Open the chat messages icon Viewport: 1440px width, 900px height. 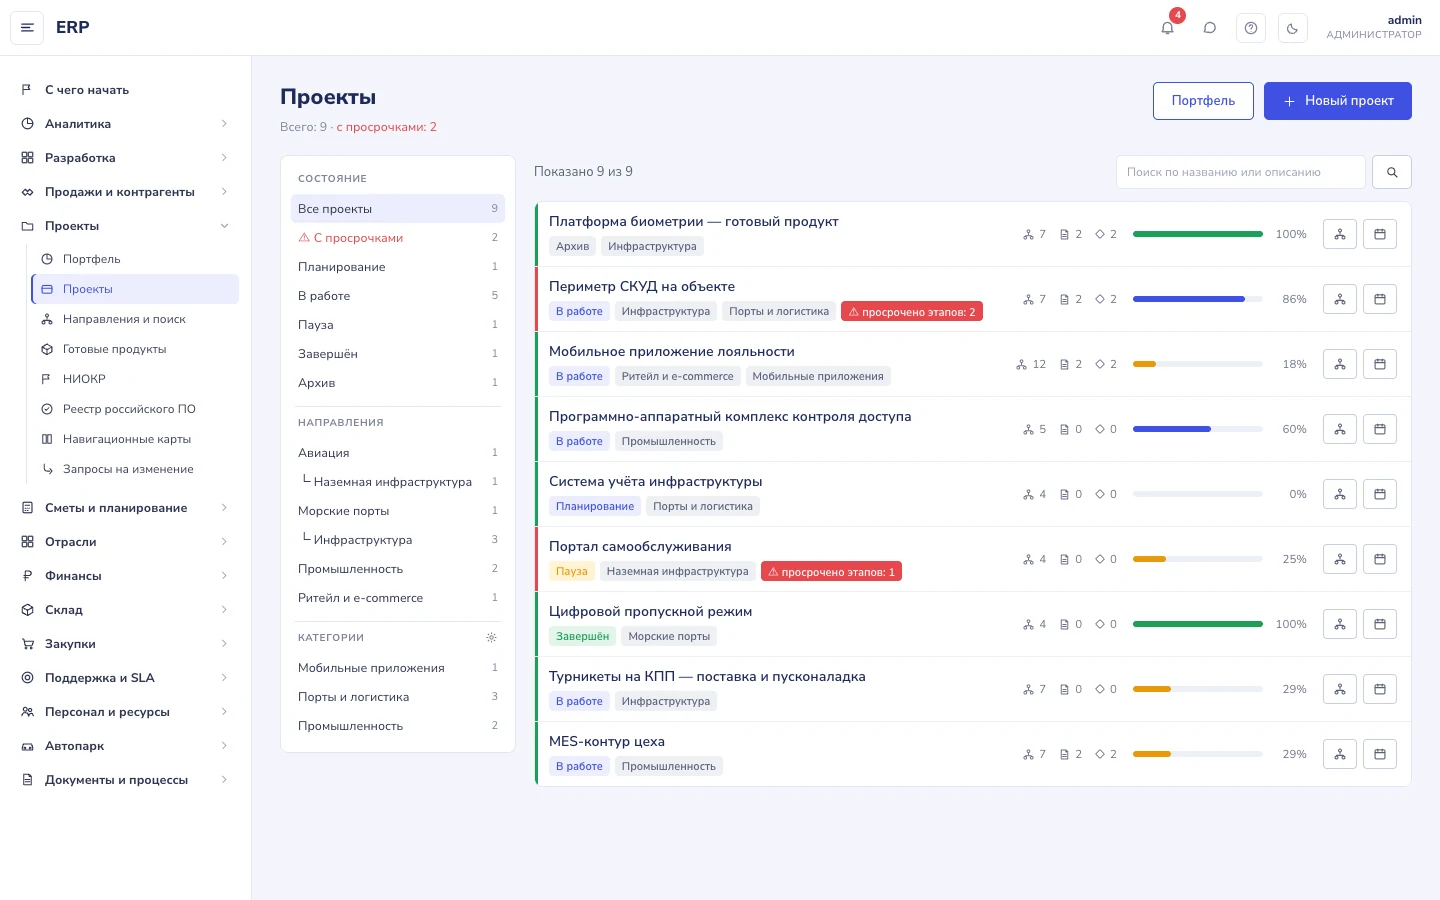[x=1209, y=28]
